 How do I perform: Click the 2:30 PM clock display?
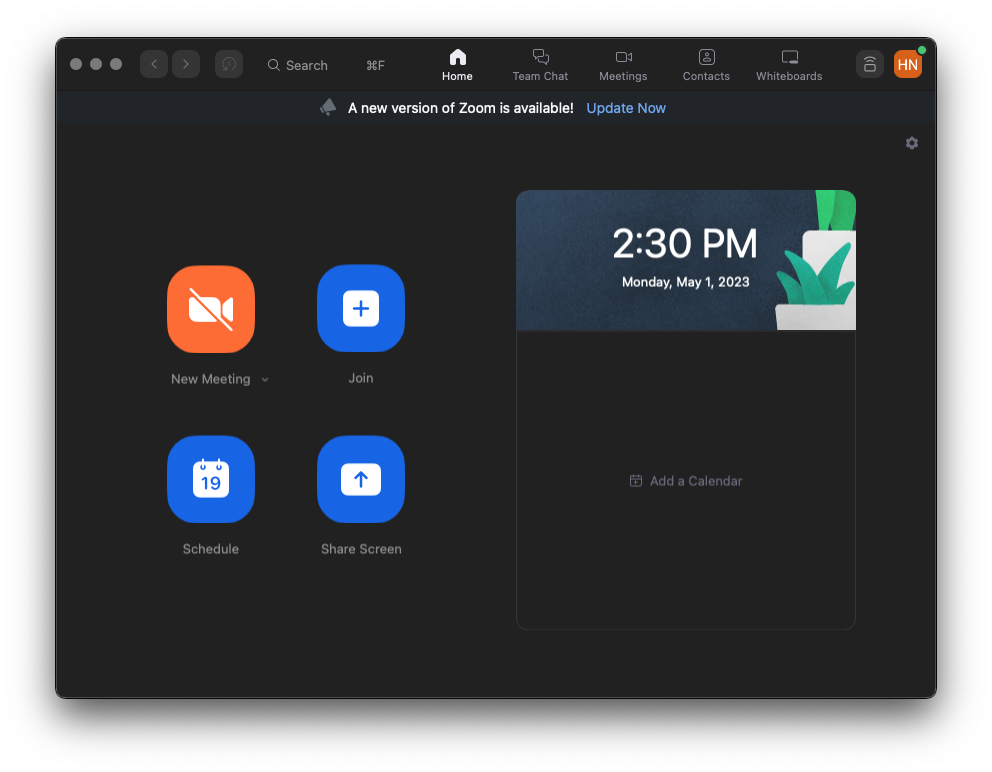pyautogui.click(x=685, y=244)
